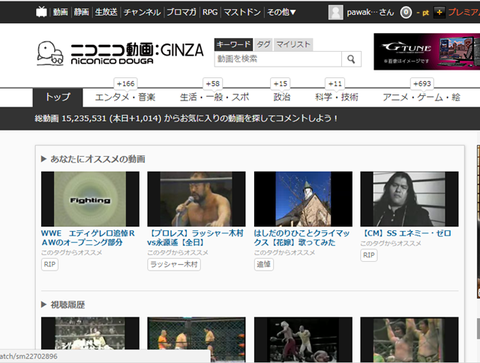Click the 追悼 tag button
The width and height of the screenshot is (480, 363).
(264, 264)
